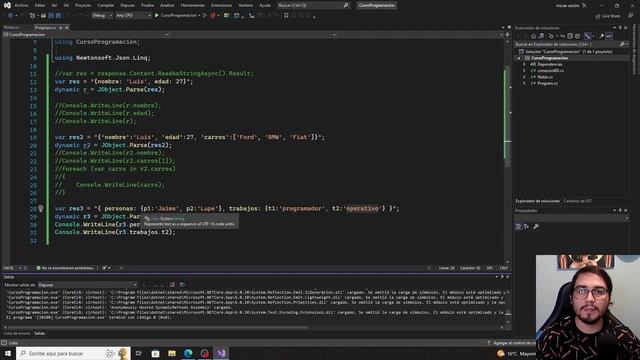The image size is (640, 360).
Task: Expand the conexionBD.cs node
Action: tap(524, 71)
